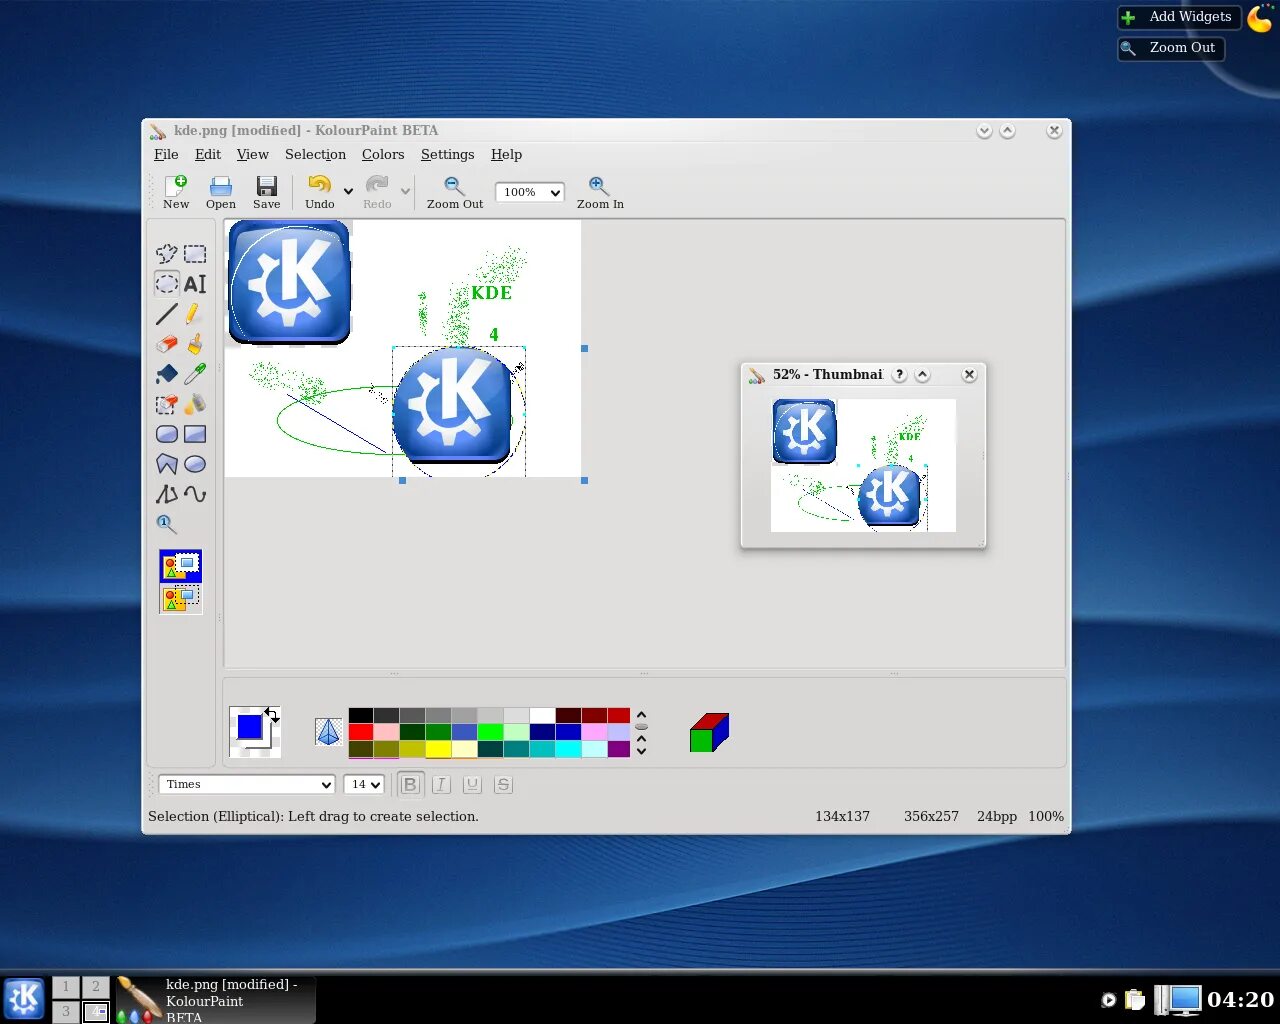
Task: Open the Times font family dropdown
Action: tap(246, 785)
